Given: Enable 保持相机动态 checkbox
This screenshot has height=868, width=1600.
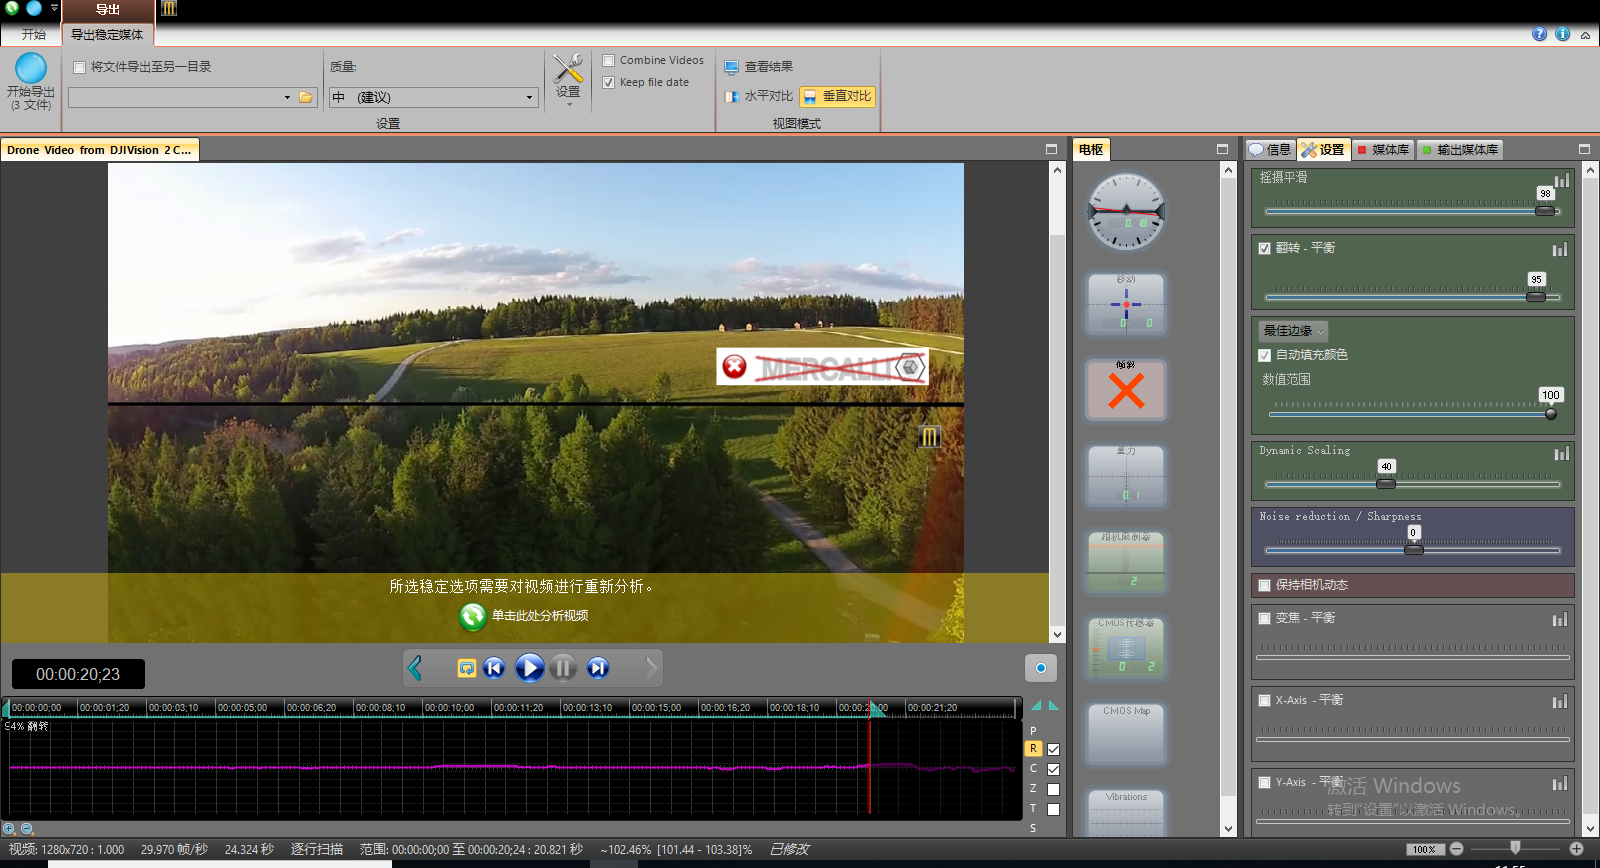Looking at the screenshot, I should pos(1264,585).
